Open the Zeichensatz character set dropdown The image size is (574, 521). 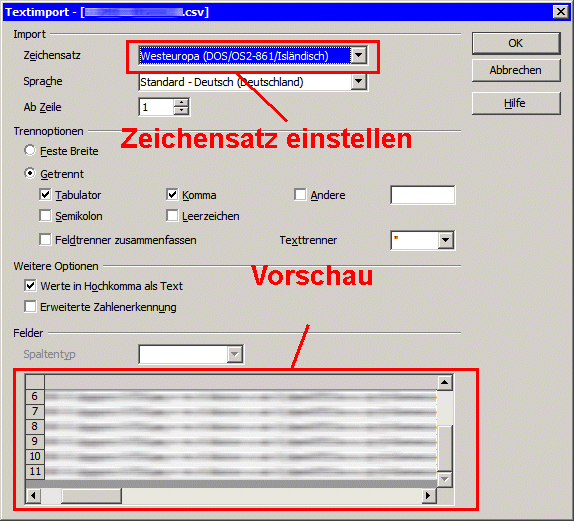pyautogui.click(x=359, y=55)
